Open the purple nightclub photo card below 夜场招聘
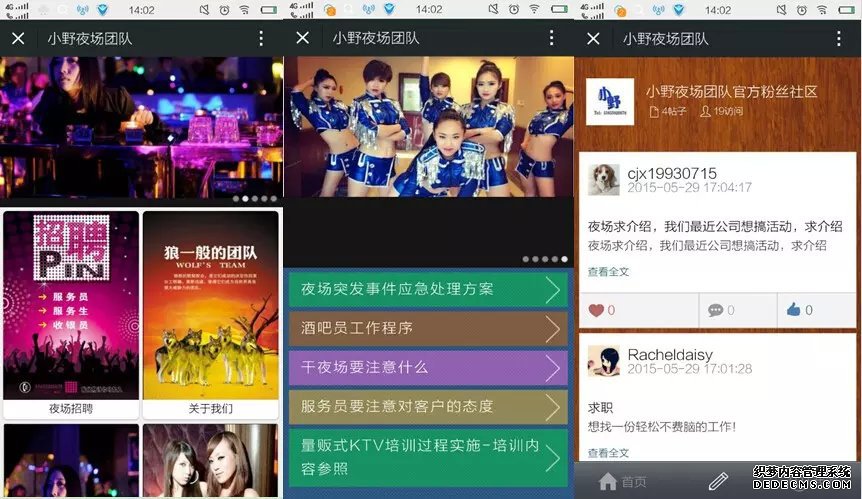 pyautogui.click(x=71, y=461)
